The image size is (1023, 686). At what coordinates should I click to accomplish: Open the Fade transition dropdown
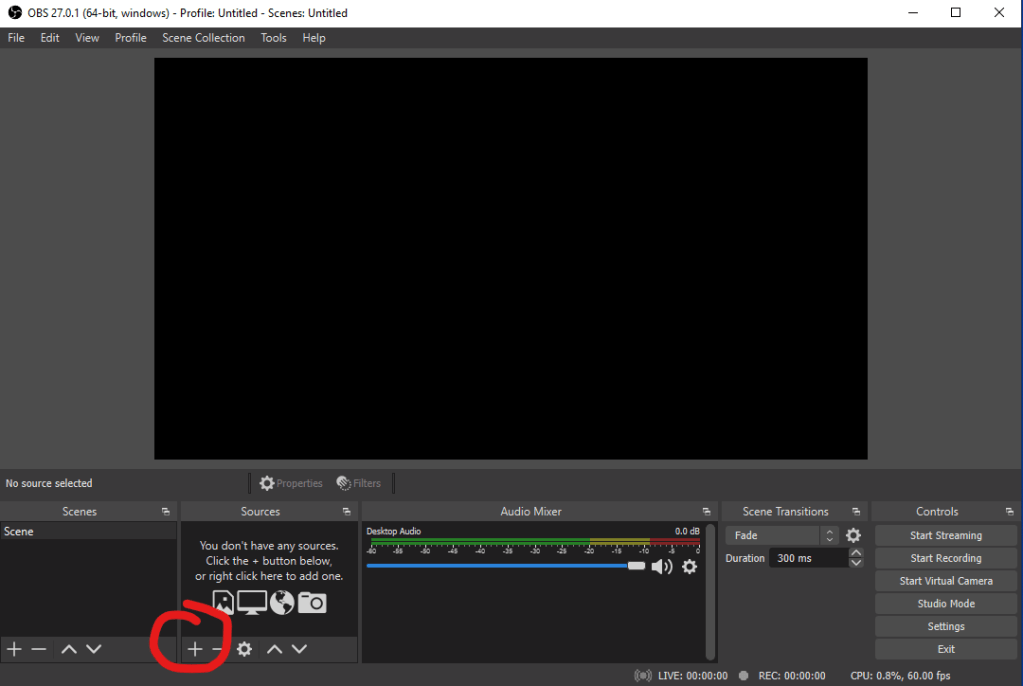(782, 536)
